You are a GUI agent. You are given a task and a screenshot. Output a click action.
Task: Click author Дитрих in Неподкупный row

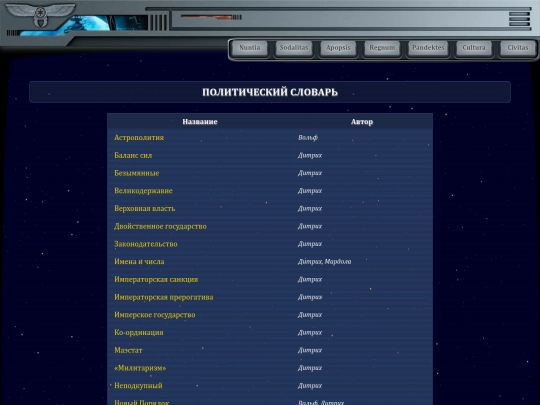tap(310, 386)
